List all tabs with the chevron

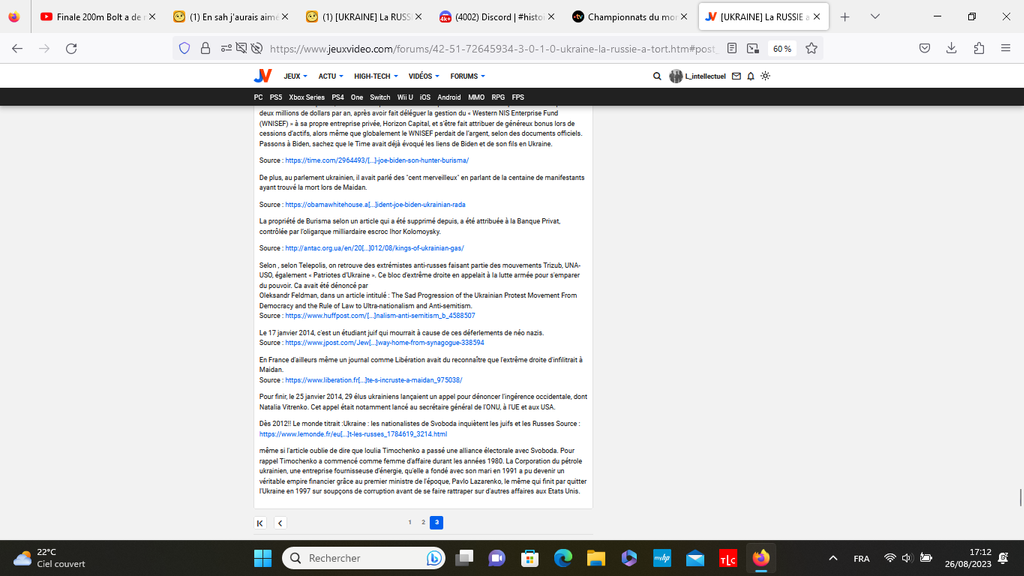[875, 16]
